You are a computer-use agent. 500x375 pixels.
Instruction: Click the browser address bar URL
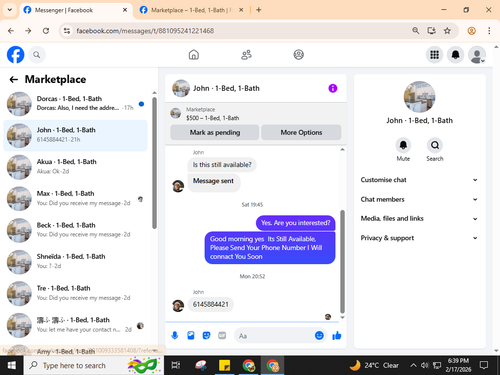[145, 31]
